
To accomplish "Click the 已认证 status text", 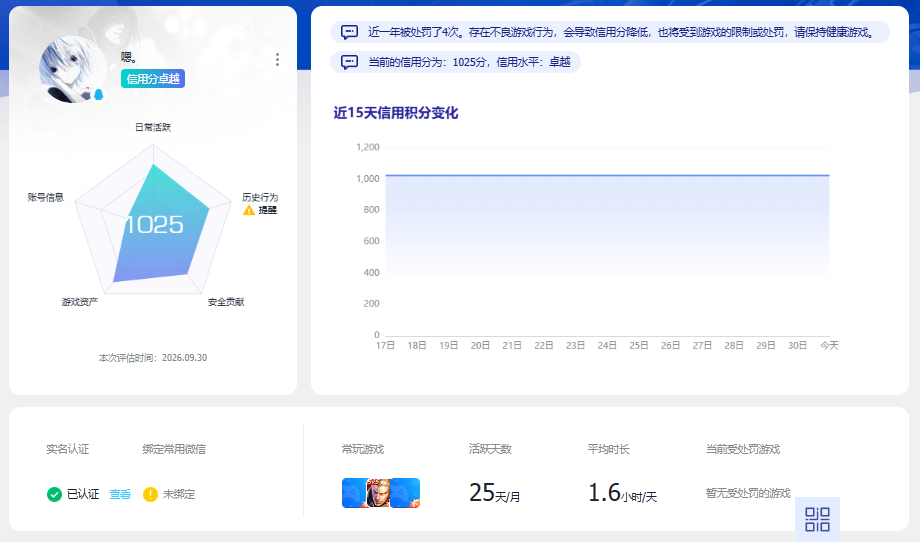I will tap(83, 494).
